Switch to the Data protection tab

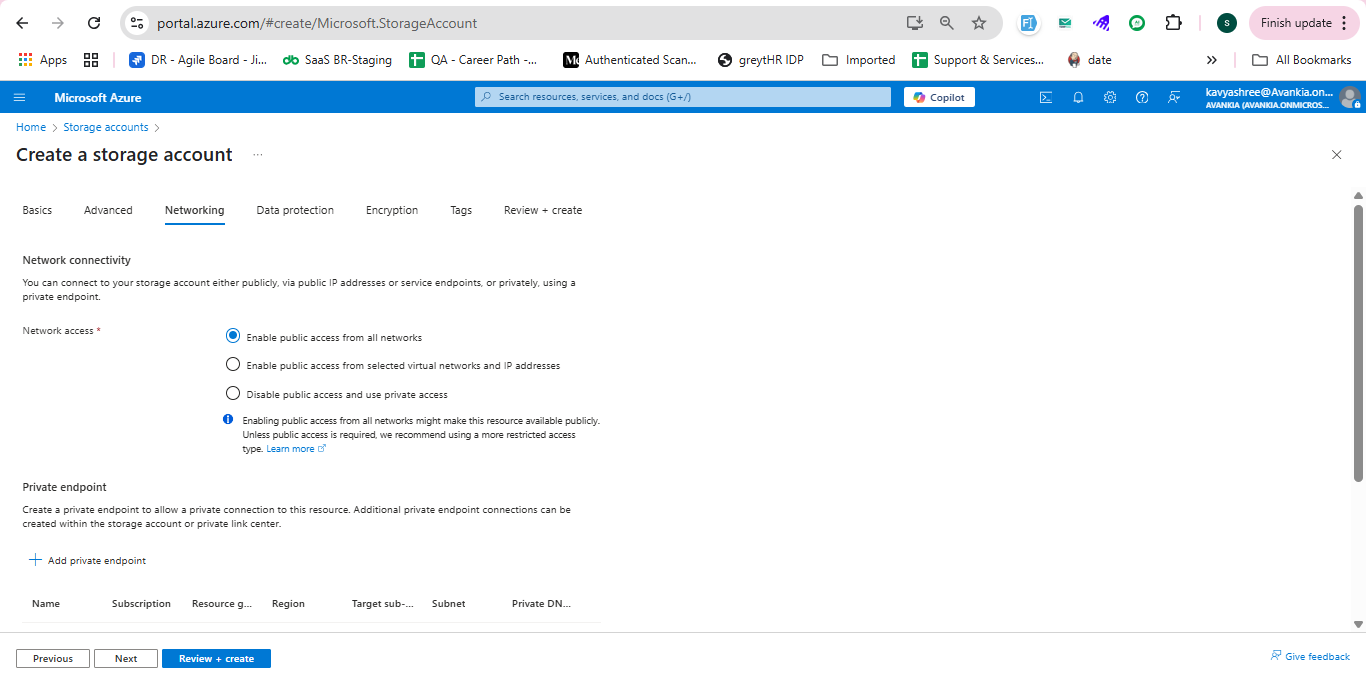click(295, 210)
